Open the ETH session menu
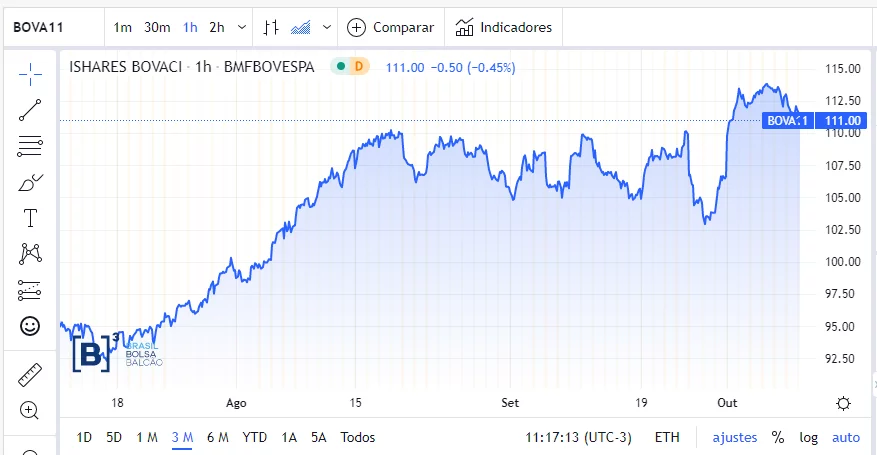This screenshot has width=877, height=455. 667,438
